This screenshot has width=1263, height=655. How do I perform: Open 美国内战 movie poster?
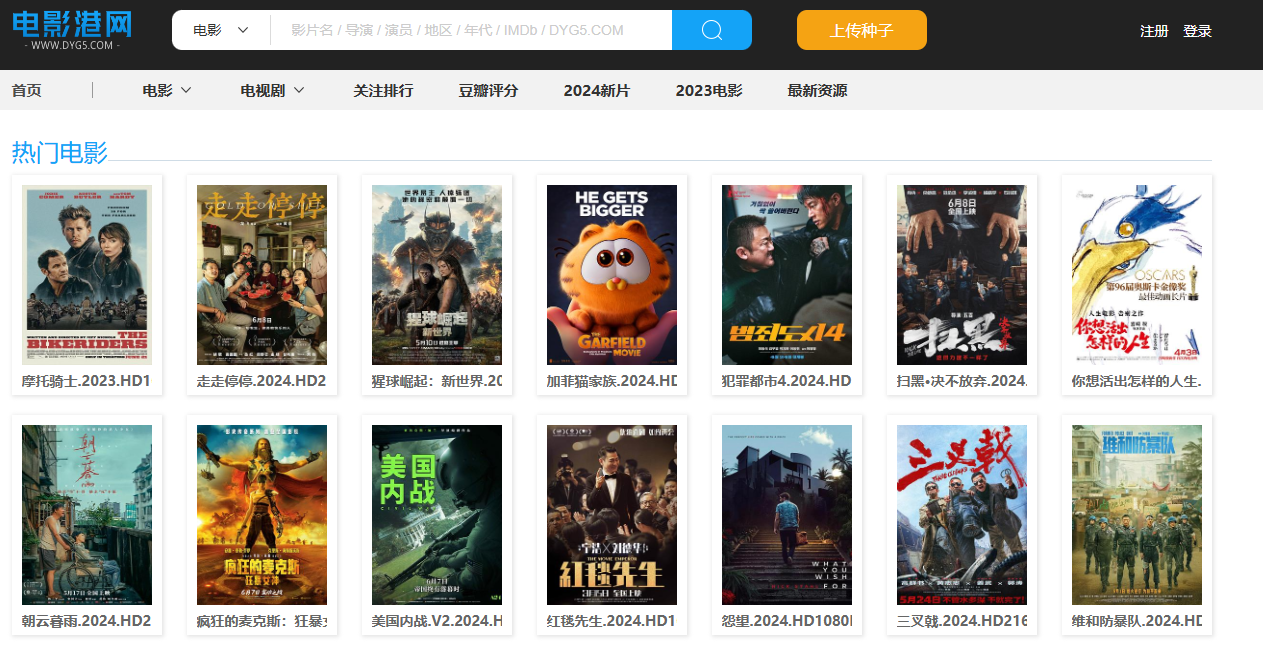(437, 515)
